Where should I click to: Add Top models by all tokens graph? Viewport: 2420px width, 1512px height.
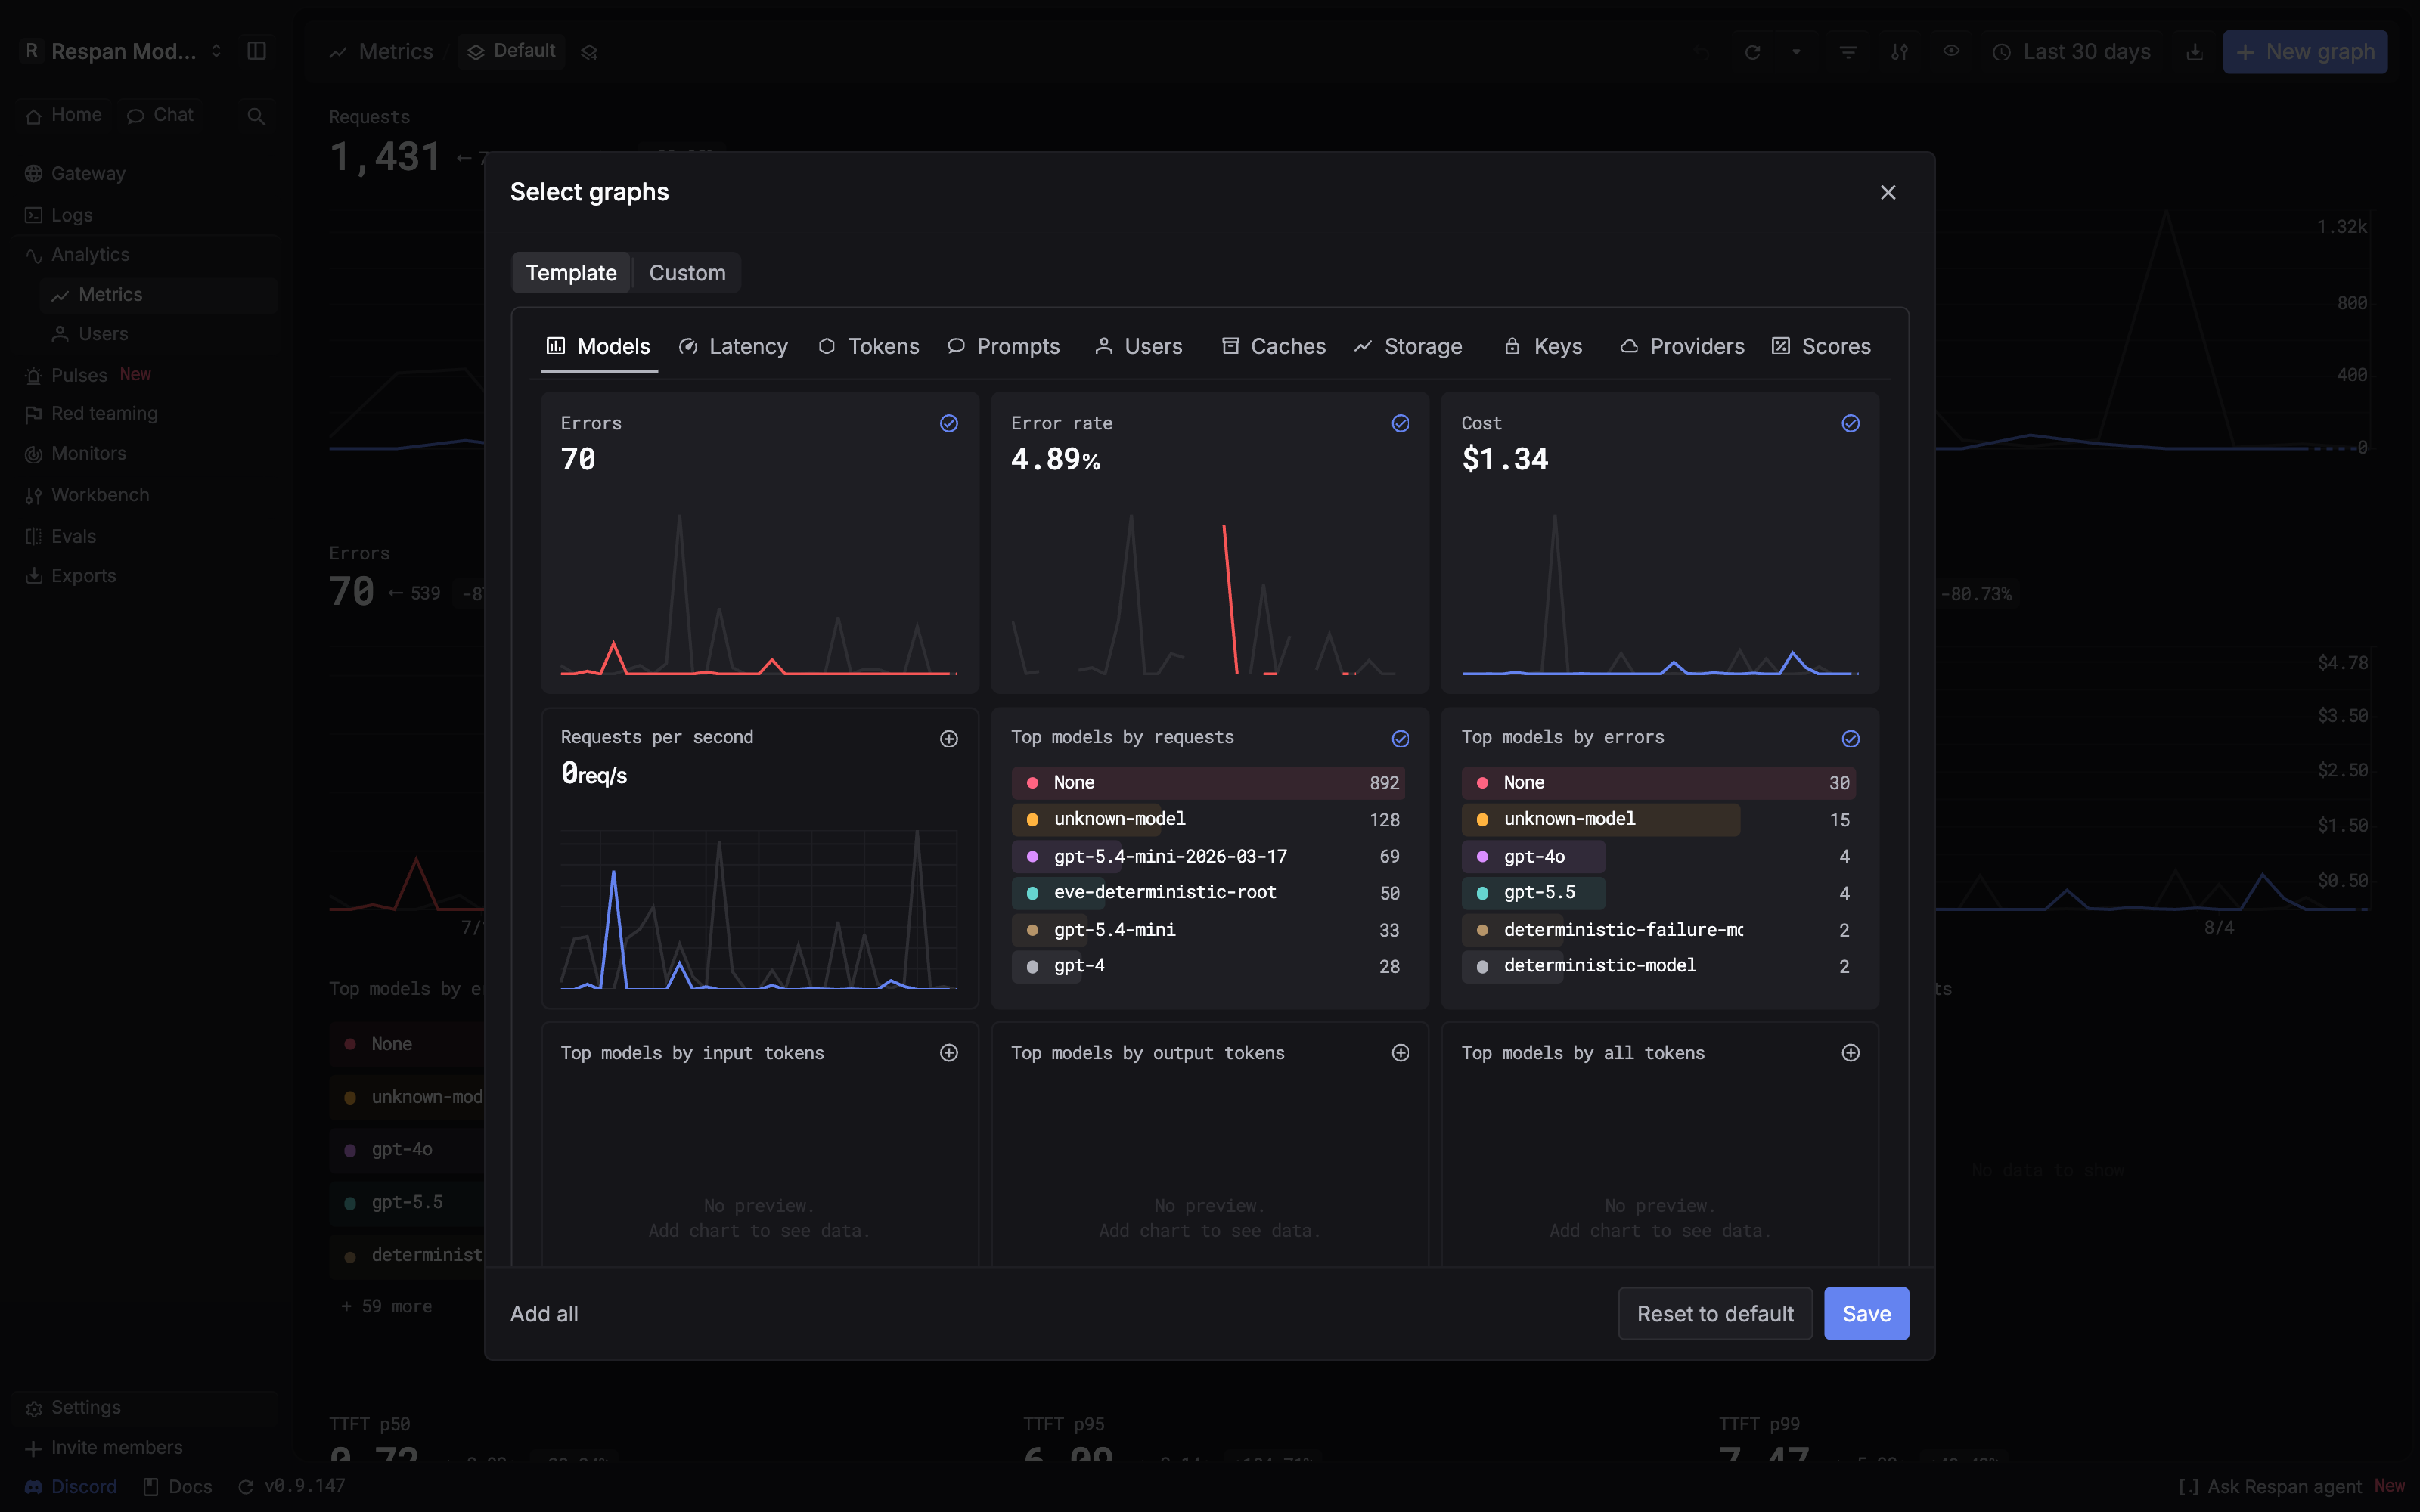pyautogui.click(x=1850, y=1053)
